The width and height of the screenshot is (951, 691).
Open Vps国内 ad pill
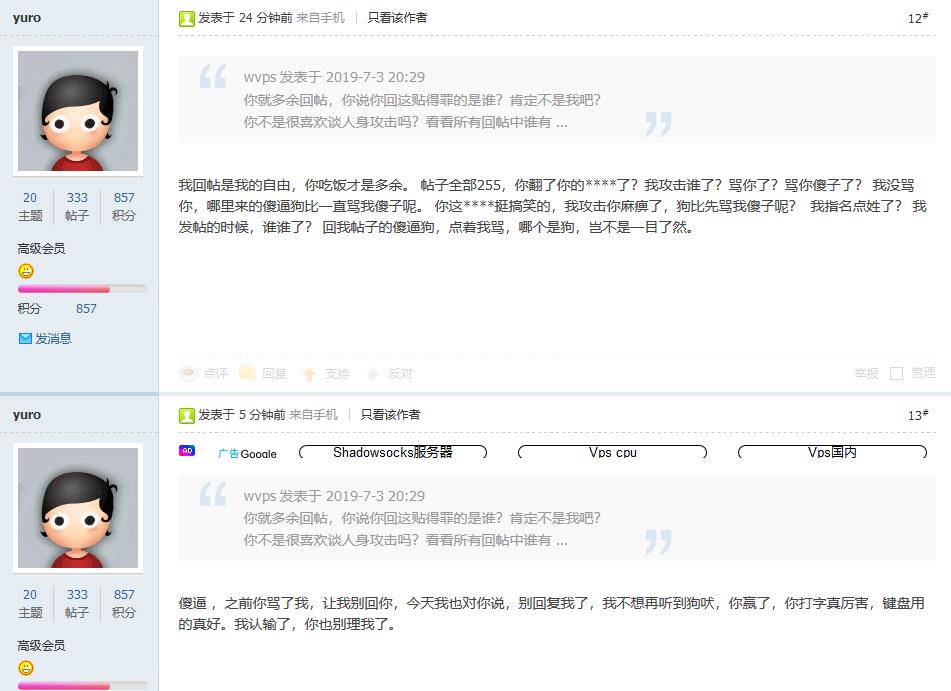832,452
